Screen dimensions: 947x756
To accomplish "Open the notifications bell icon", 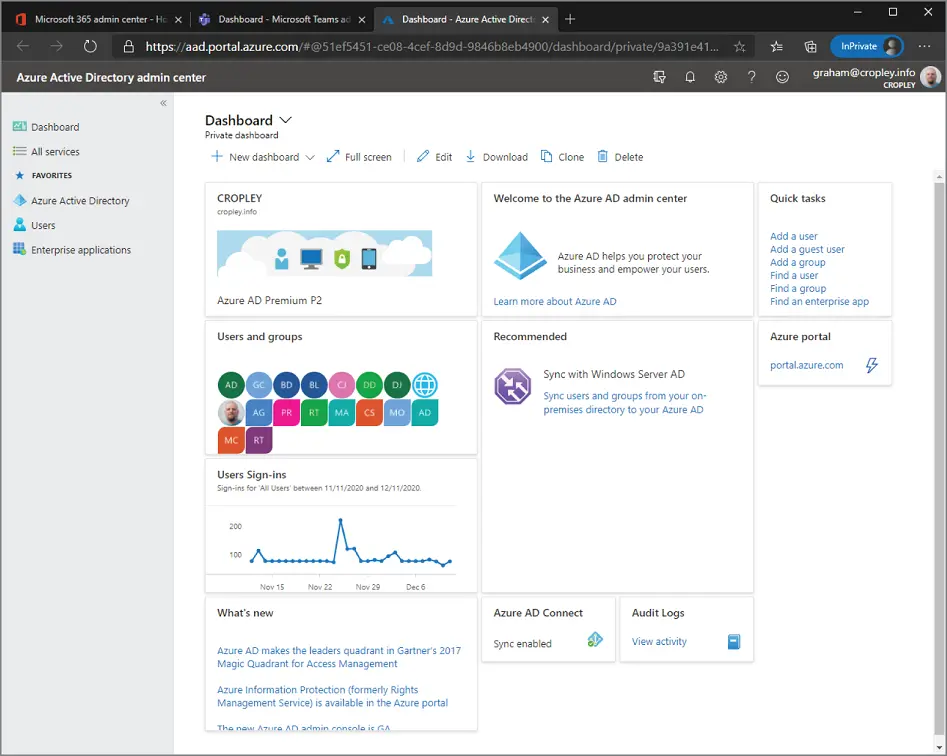I will (690, 77).
